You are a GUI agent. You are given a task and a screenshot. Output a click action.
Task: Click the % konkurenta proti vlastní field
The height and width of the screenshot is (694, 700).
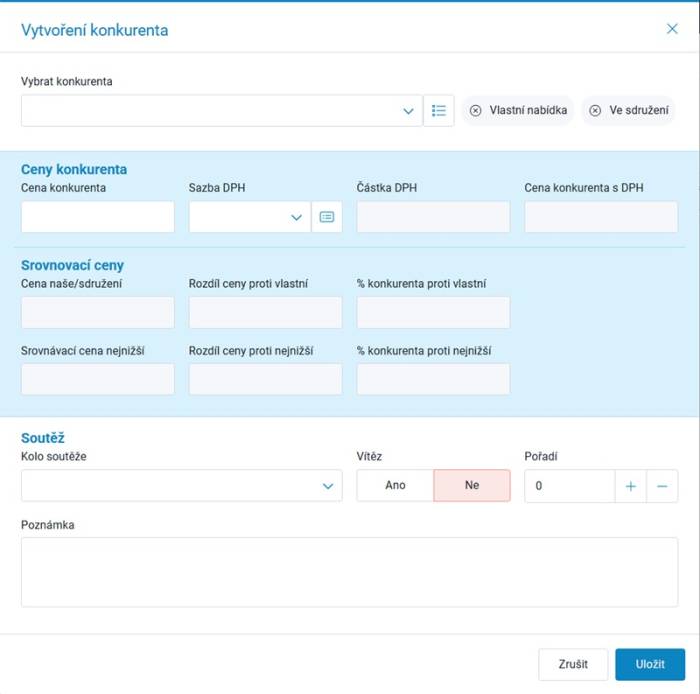click(x=433, y=312)
